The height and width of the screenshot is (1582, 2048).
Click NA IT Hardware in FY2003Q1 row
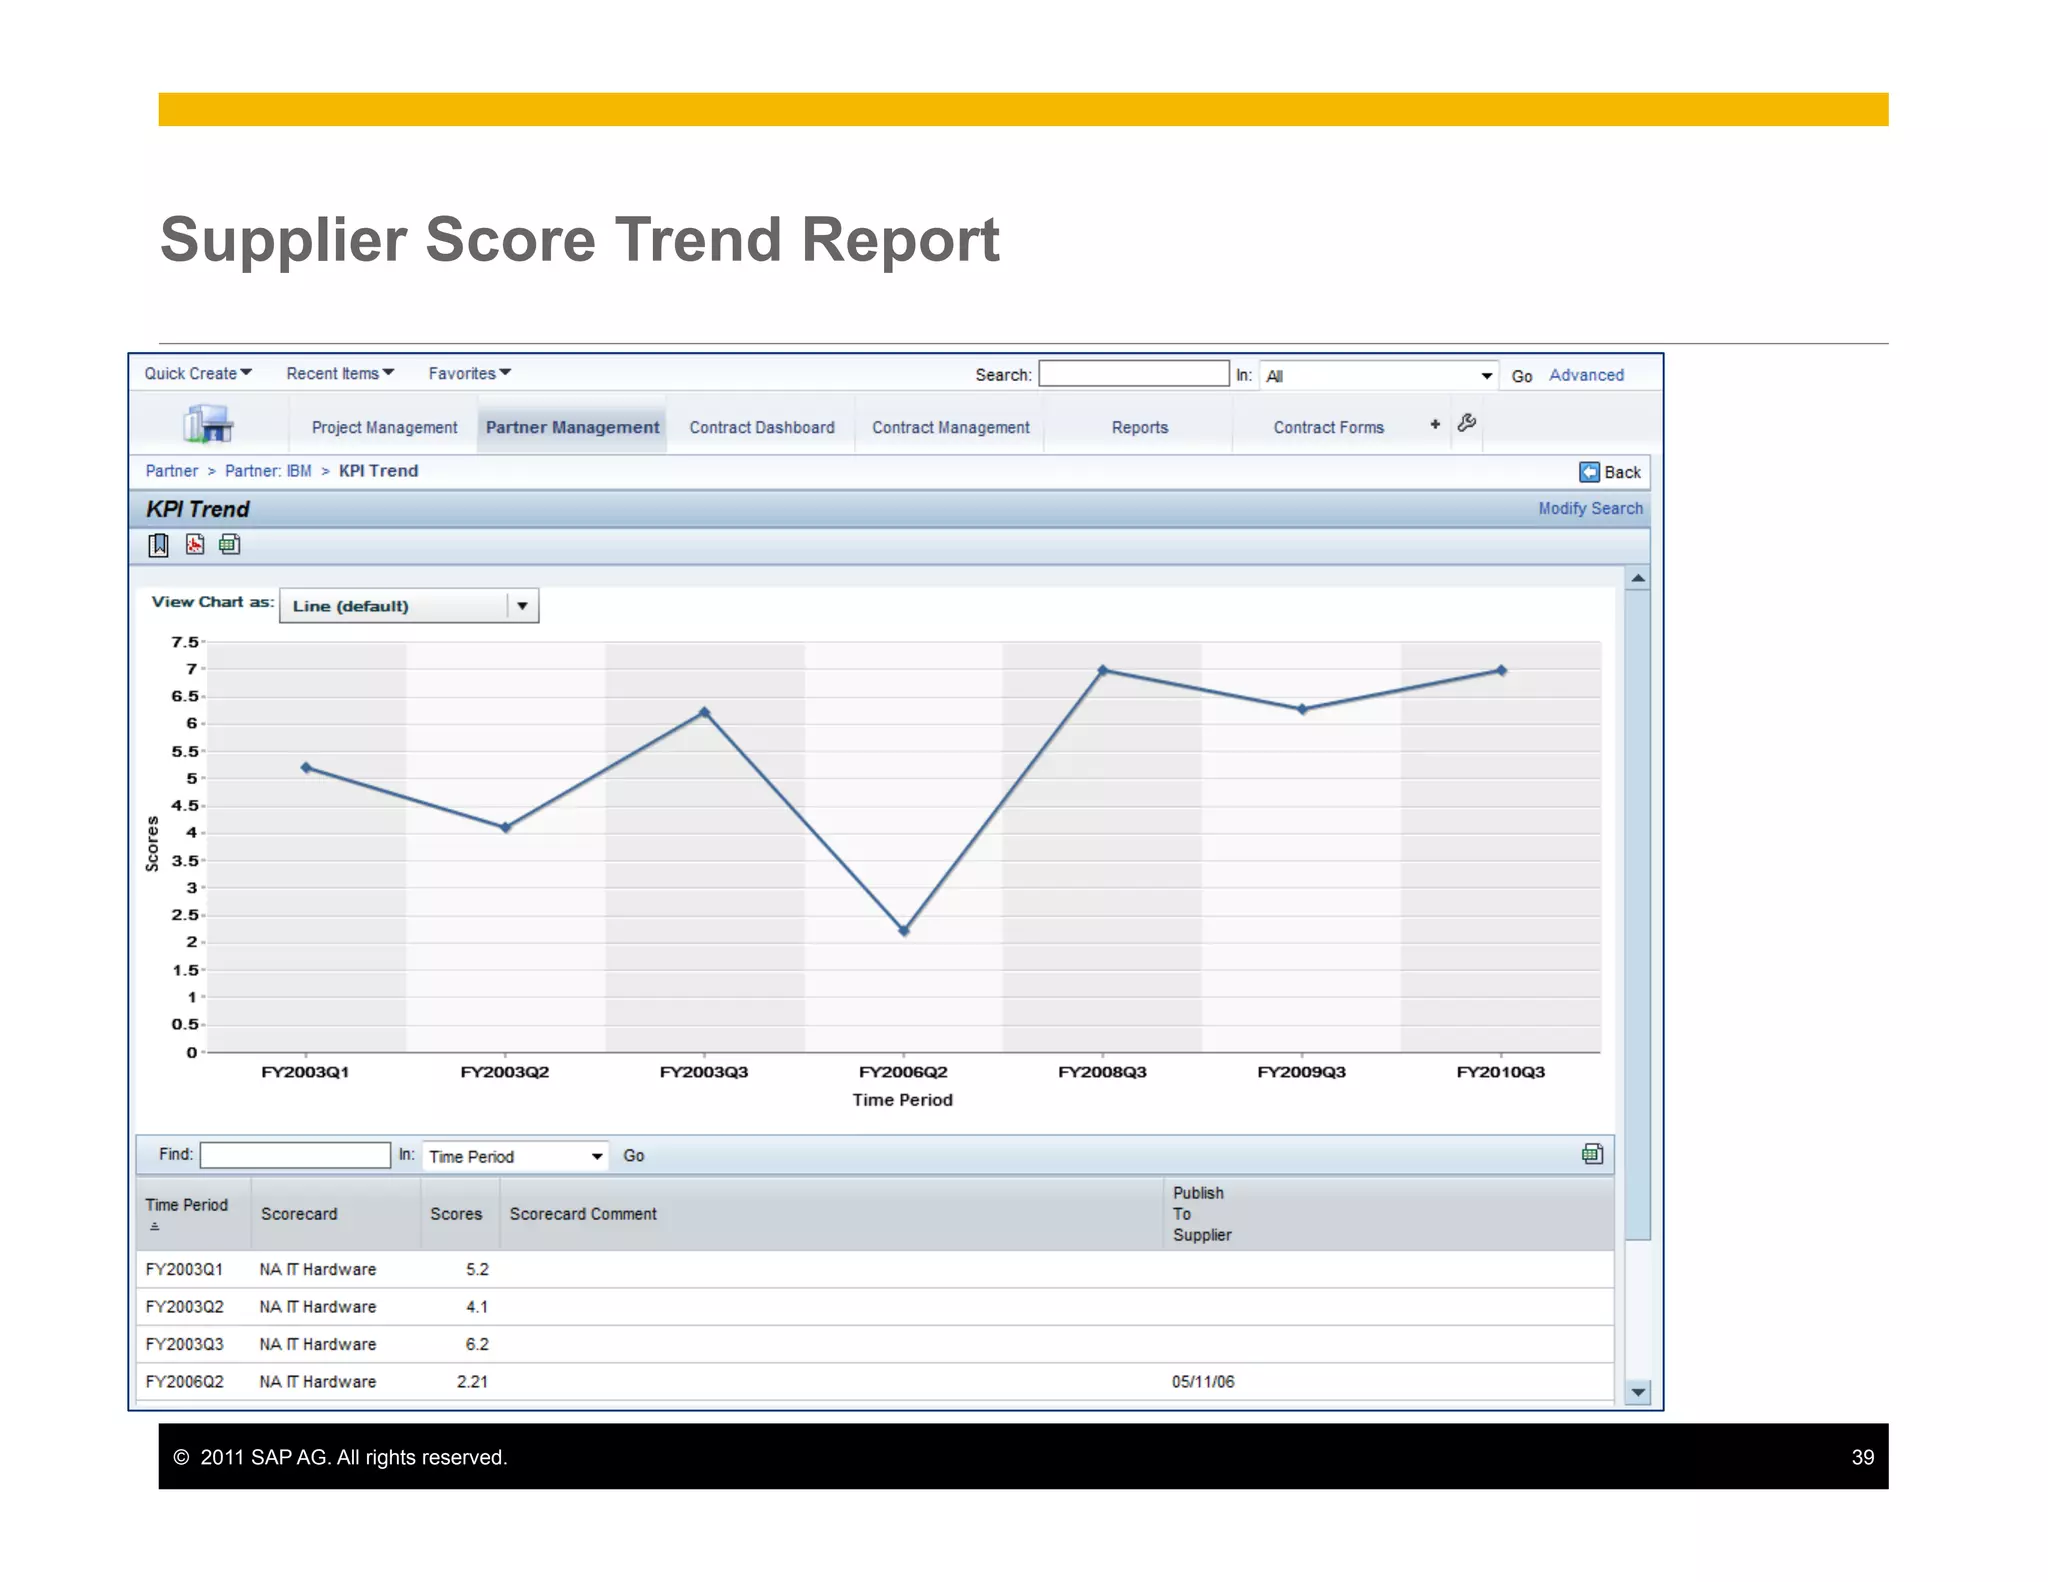point(318,1269)
